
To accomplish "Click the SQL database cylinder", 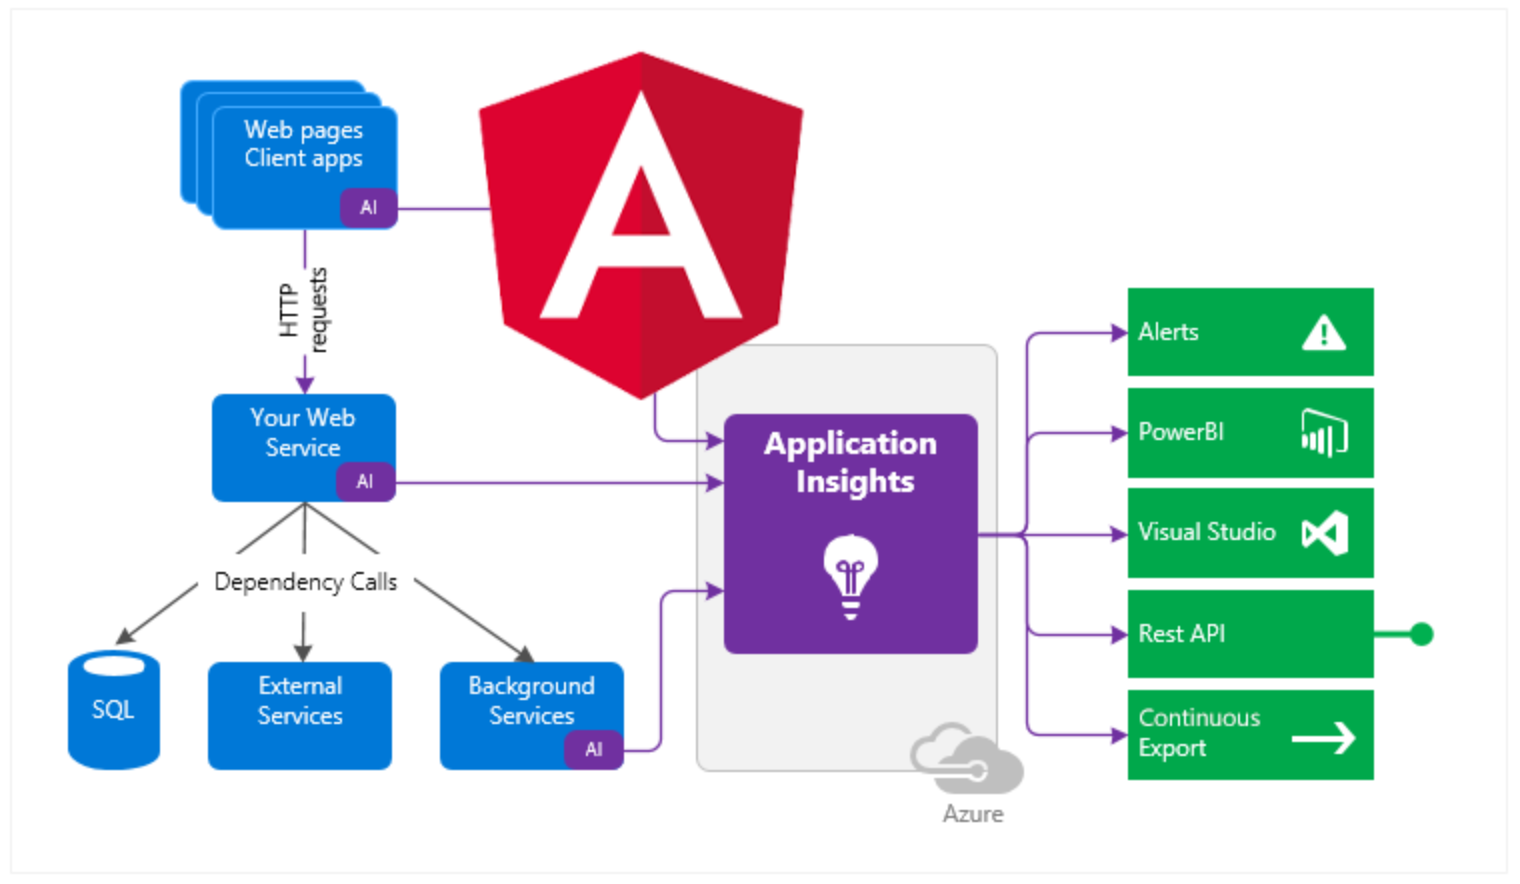I will point(114,710).
